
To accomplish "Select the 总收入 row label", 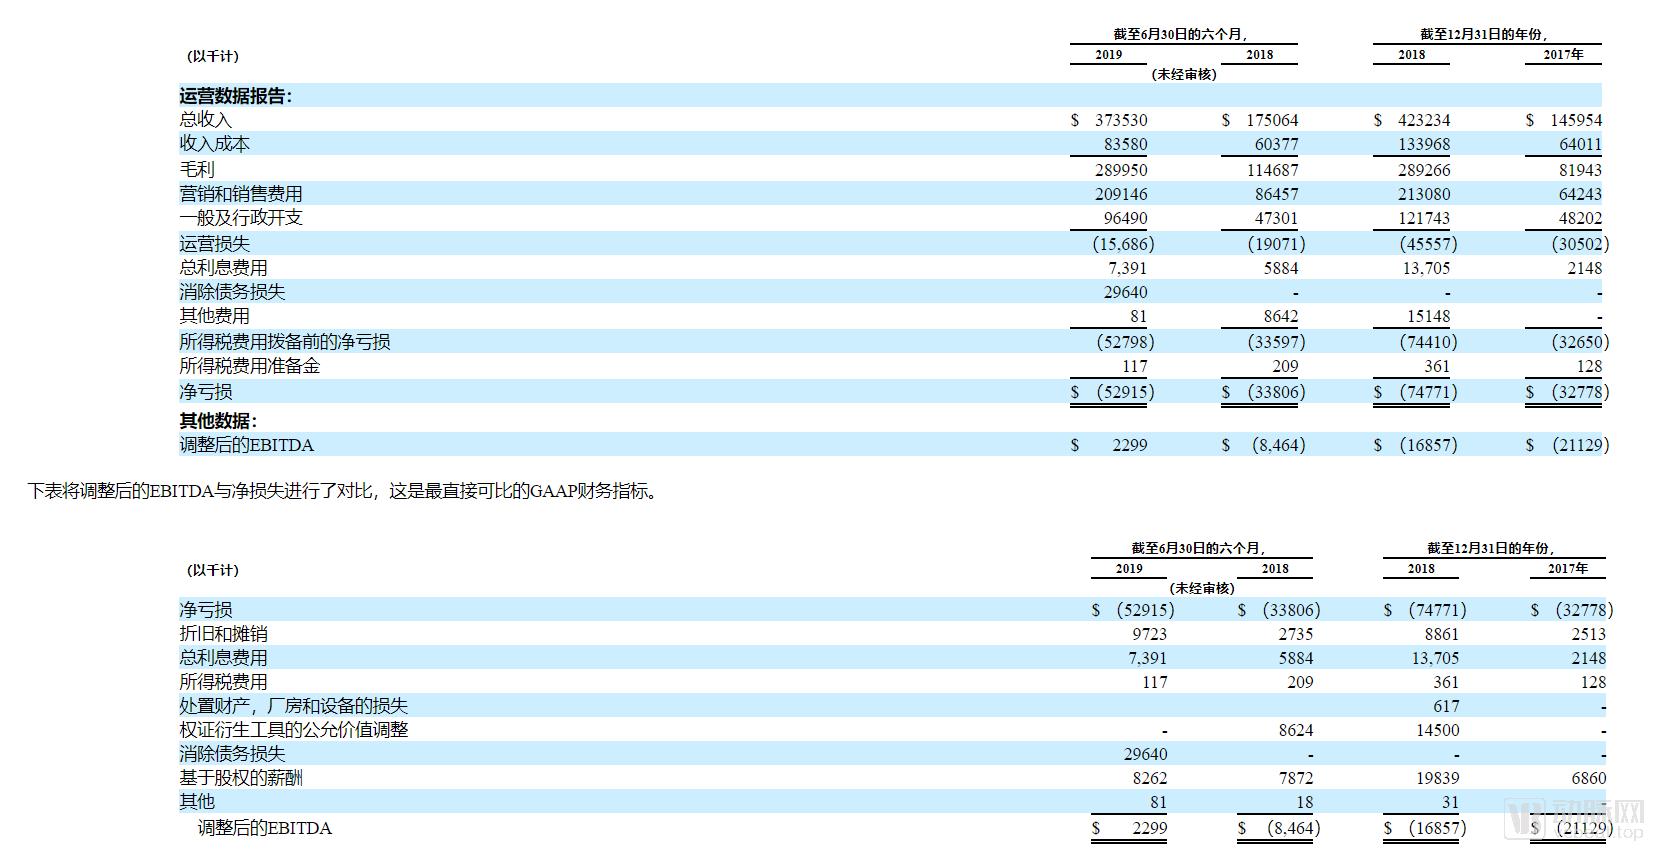I will [x=205, y=120].
